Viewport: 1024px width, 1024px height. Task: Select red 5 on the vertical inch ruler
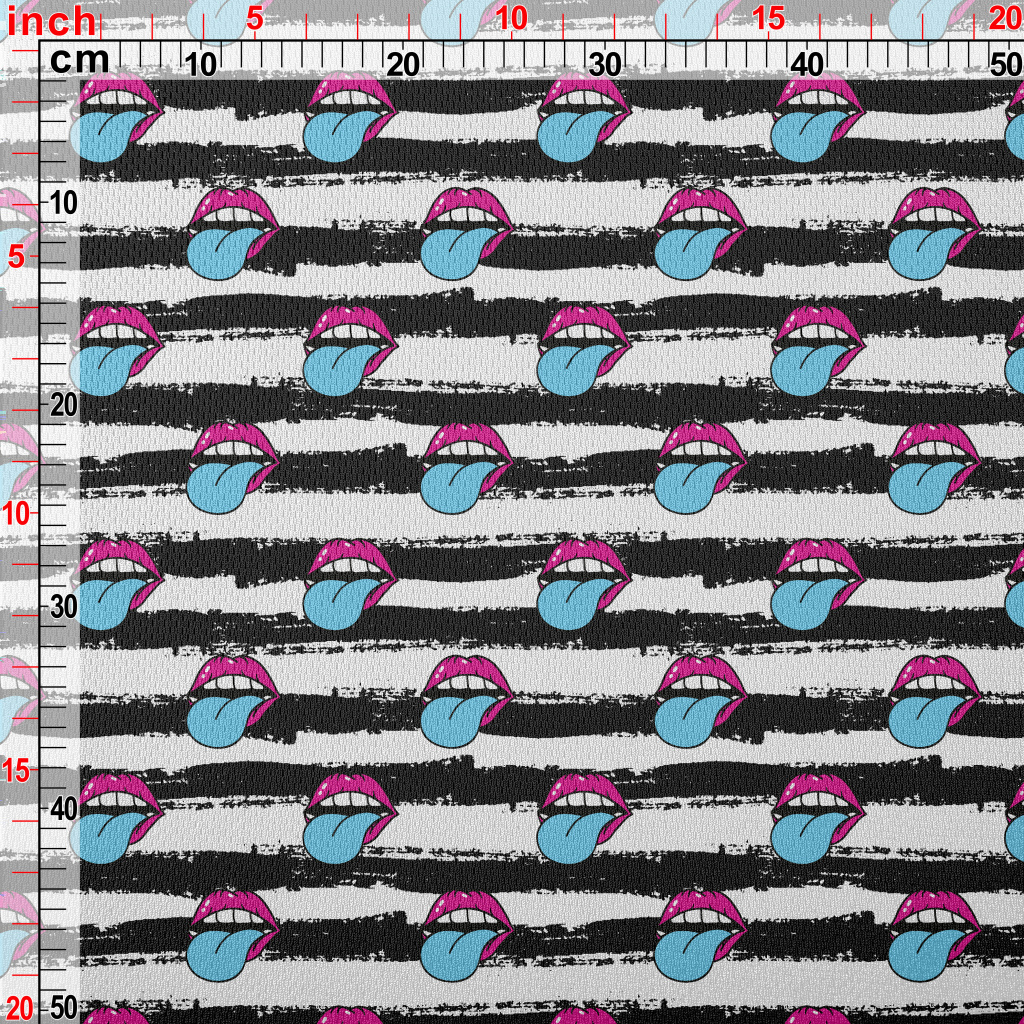pyautogui.click(x=17, y=257)
